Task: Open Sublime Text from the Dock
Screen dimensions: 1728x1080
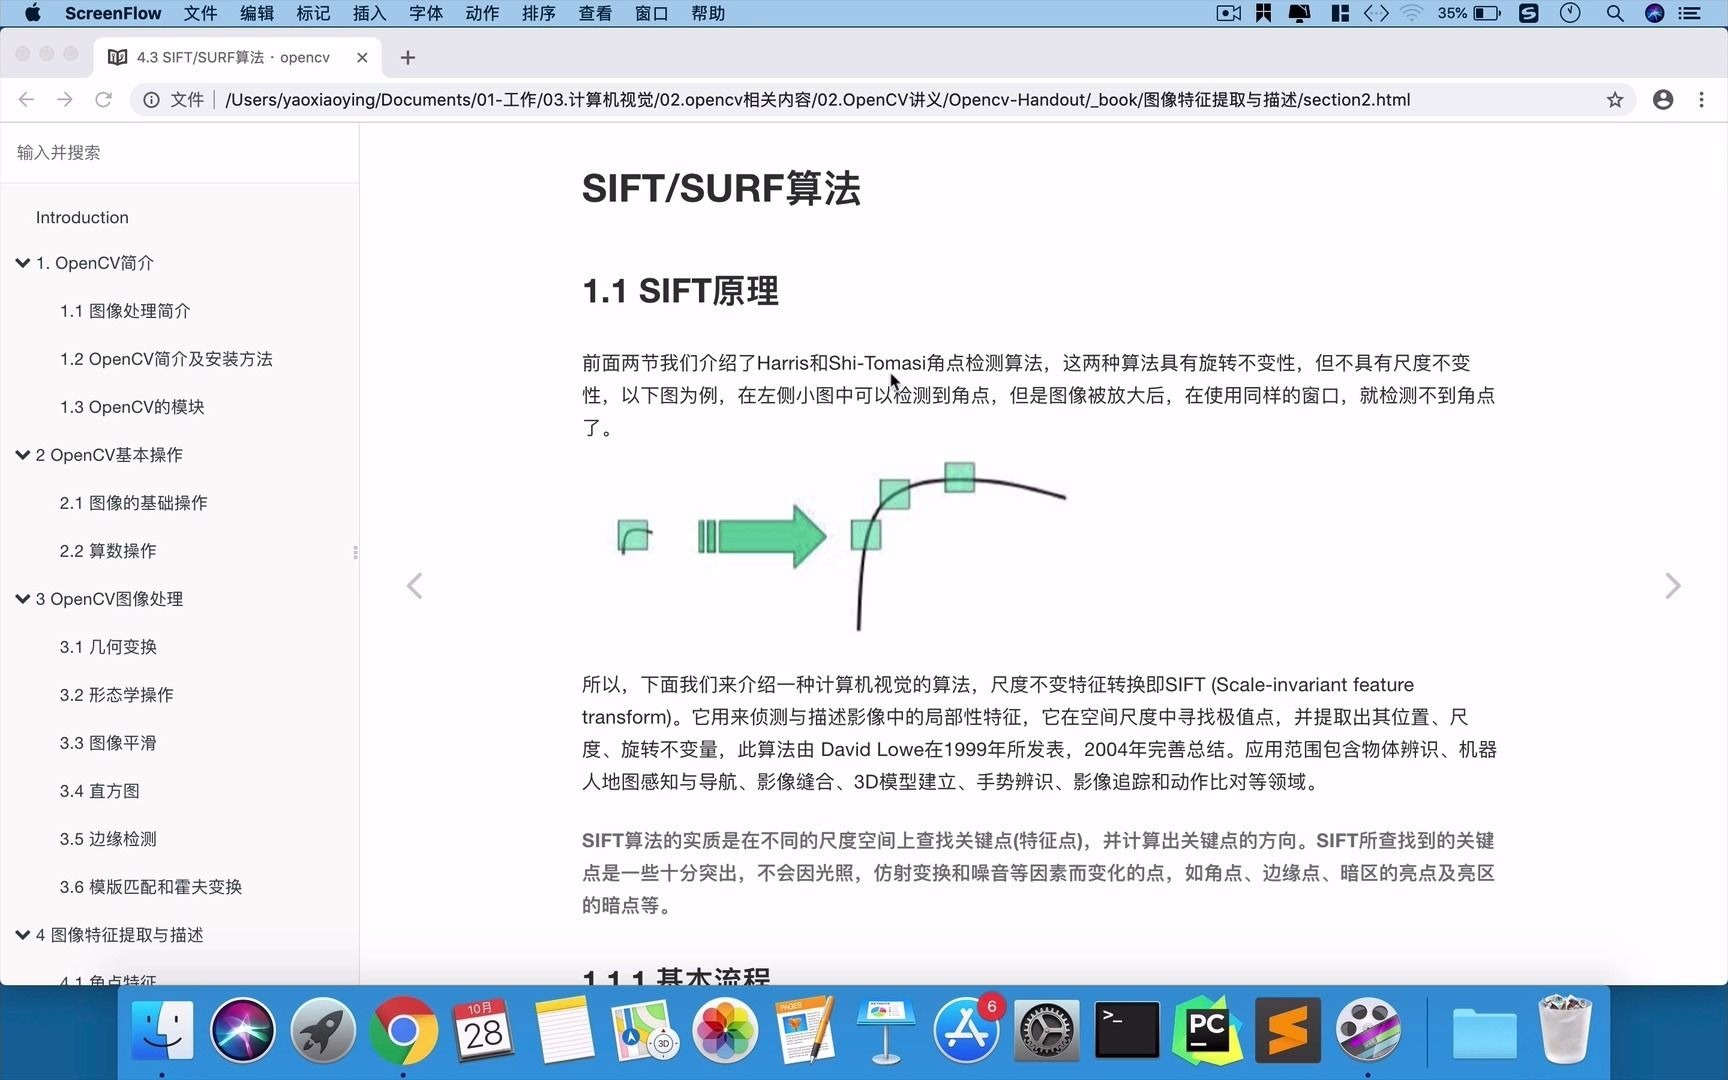Action: point(1287,1030)
